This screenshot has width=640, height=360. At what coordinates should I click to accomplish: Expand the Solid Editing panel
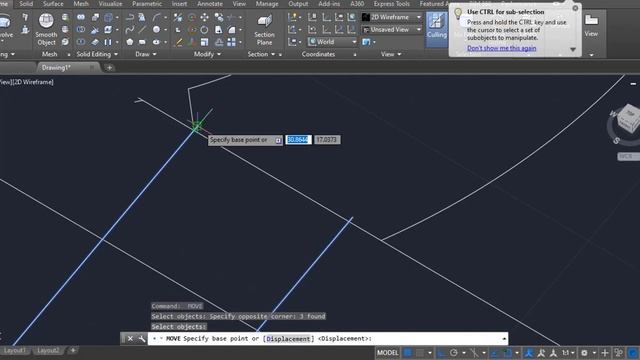(97, 54)
